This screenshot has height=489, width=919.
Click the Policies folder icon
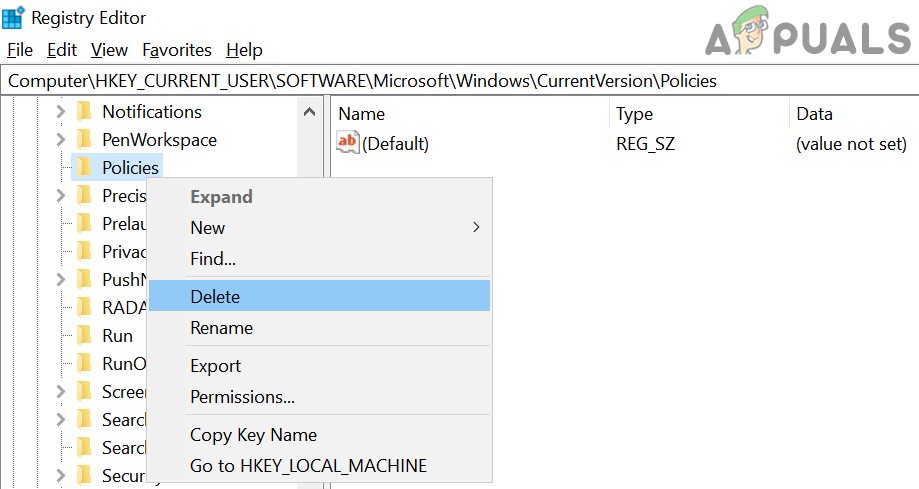(85, 168)
